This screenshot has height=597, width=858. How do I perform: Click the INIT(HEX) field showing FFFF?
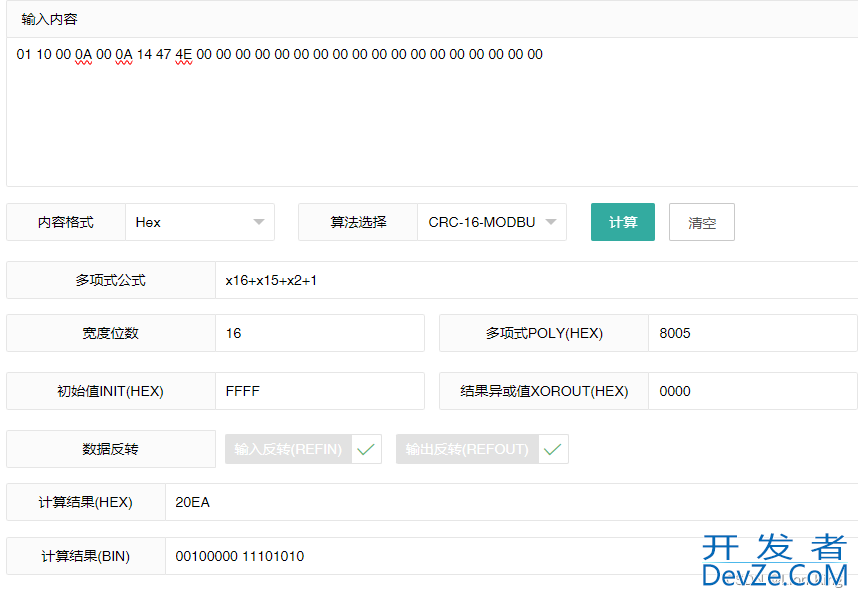(320, 391)
